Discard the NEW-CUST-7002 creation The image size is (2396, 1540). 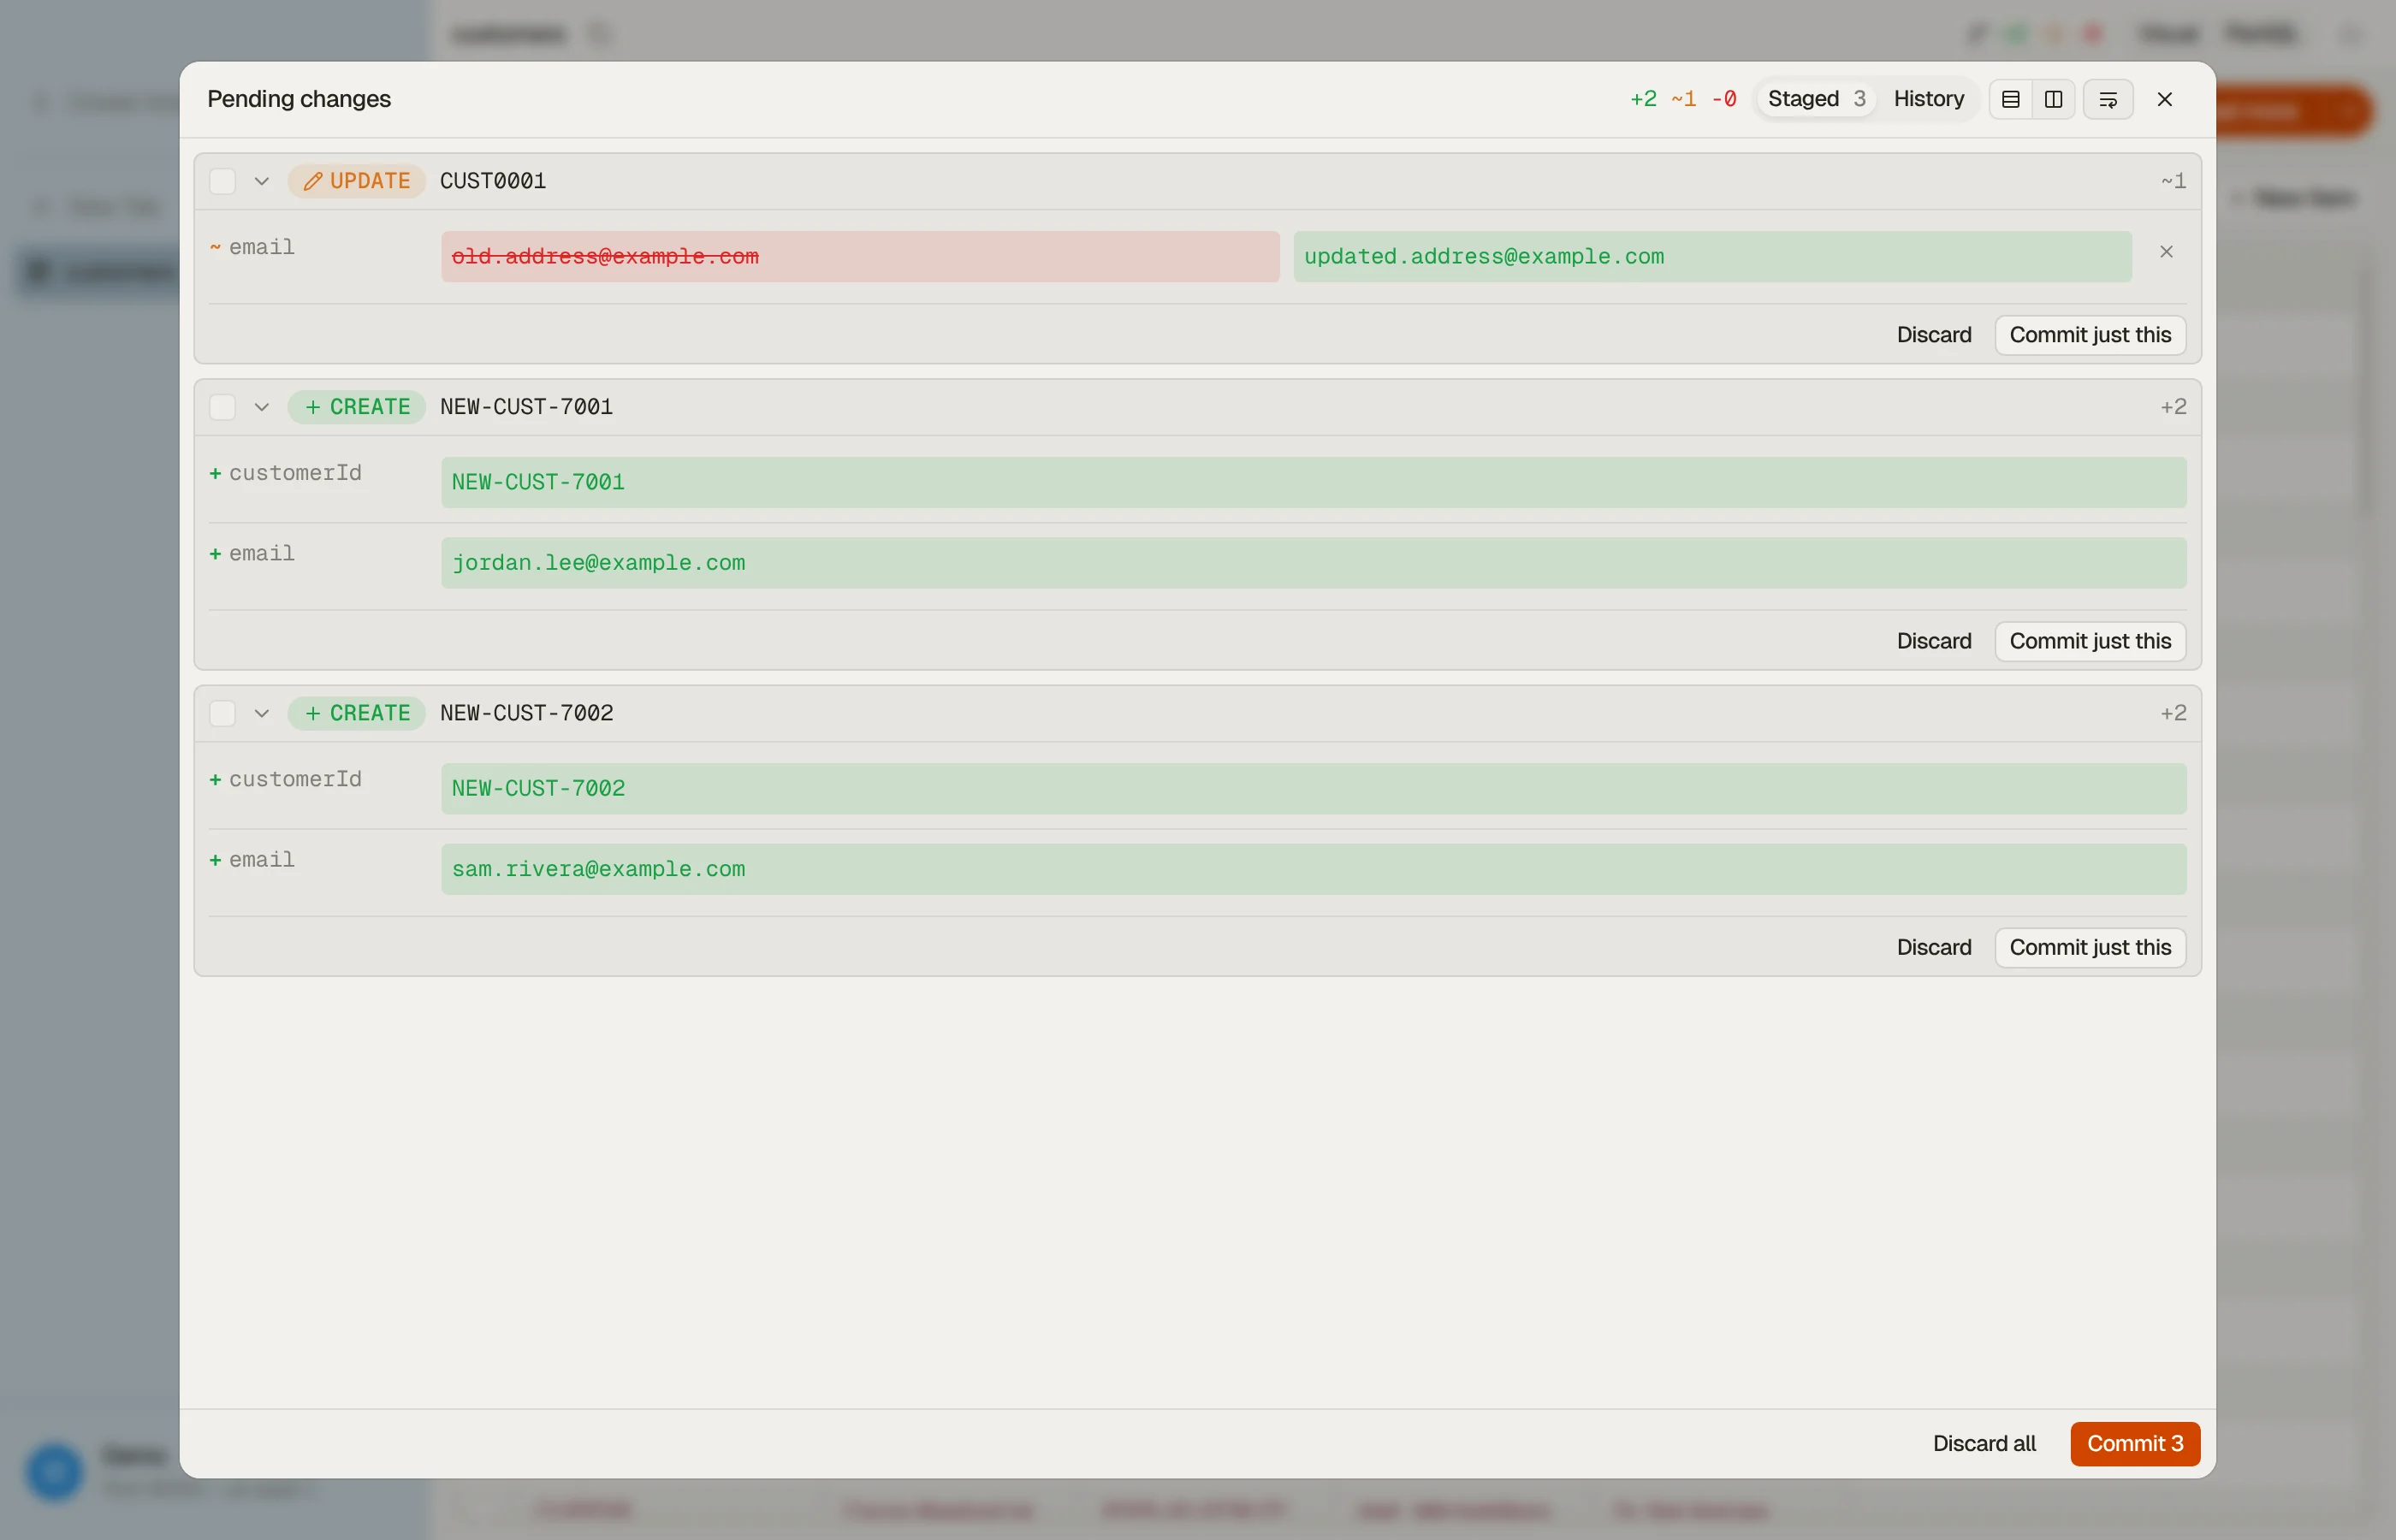pos(1934,947)
